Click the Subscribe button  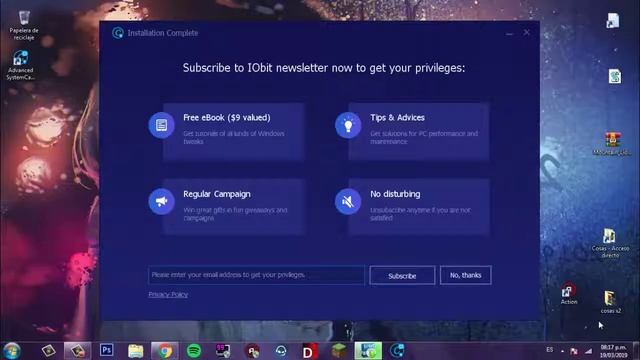tap(402, 276)
